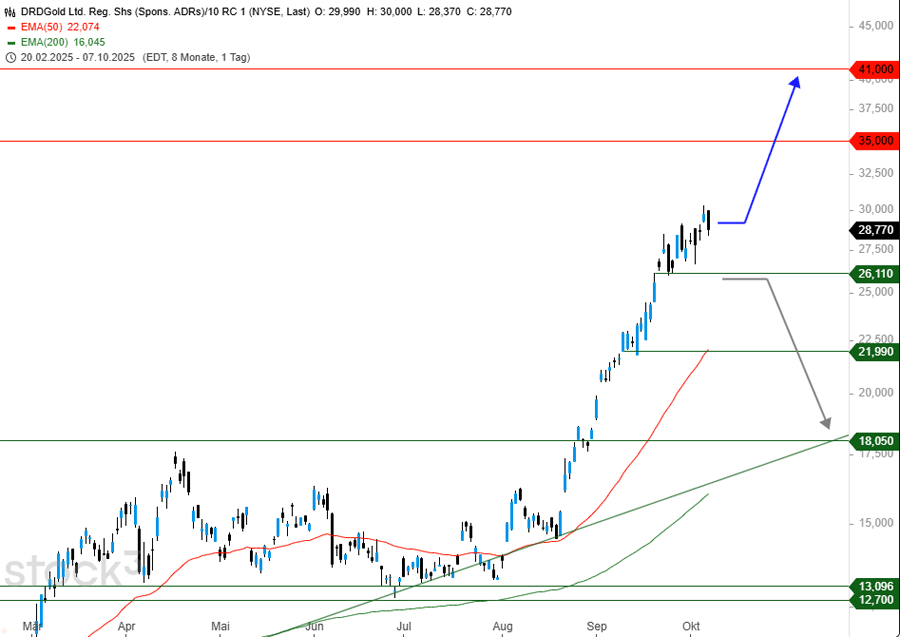This screenshot has width=900, height=637.
Task: Select the red 35,000 price label
Action: (873, 141)
